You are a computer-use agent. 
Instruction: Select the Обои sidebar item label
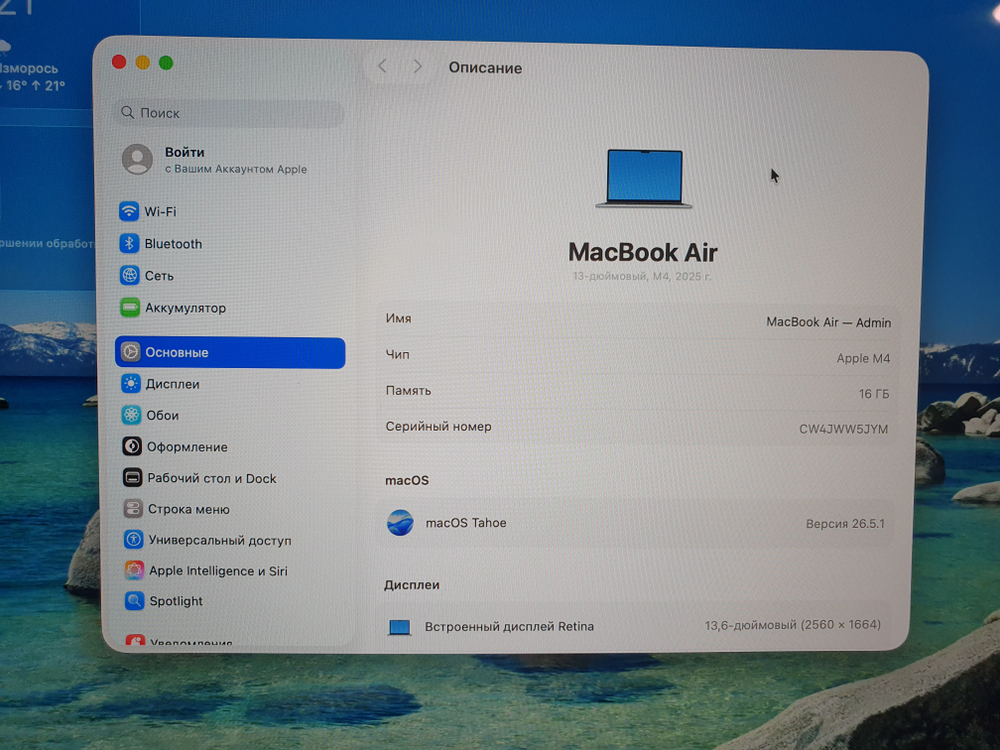tap(163, 415)
